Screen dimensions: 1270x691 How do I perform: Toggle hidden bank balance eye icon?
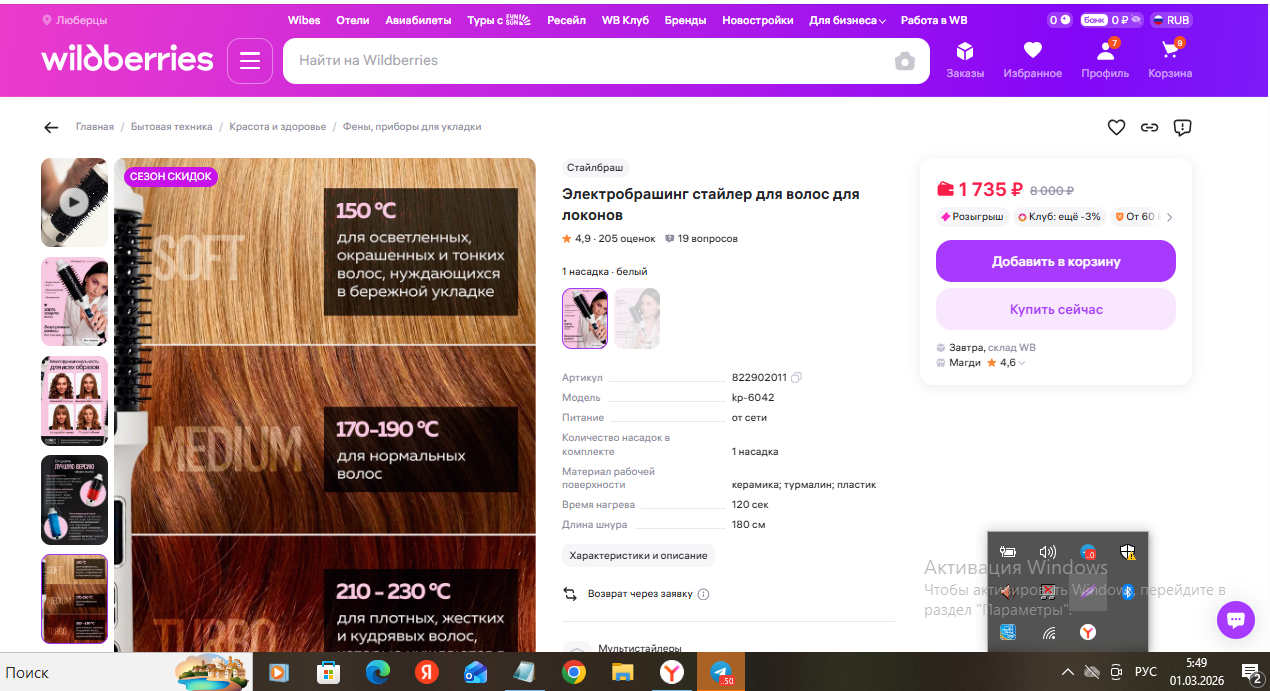[x=1137, y=20]
